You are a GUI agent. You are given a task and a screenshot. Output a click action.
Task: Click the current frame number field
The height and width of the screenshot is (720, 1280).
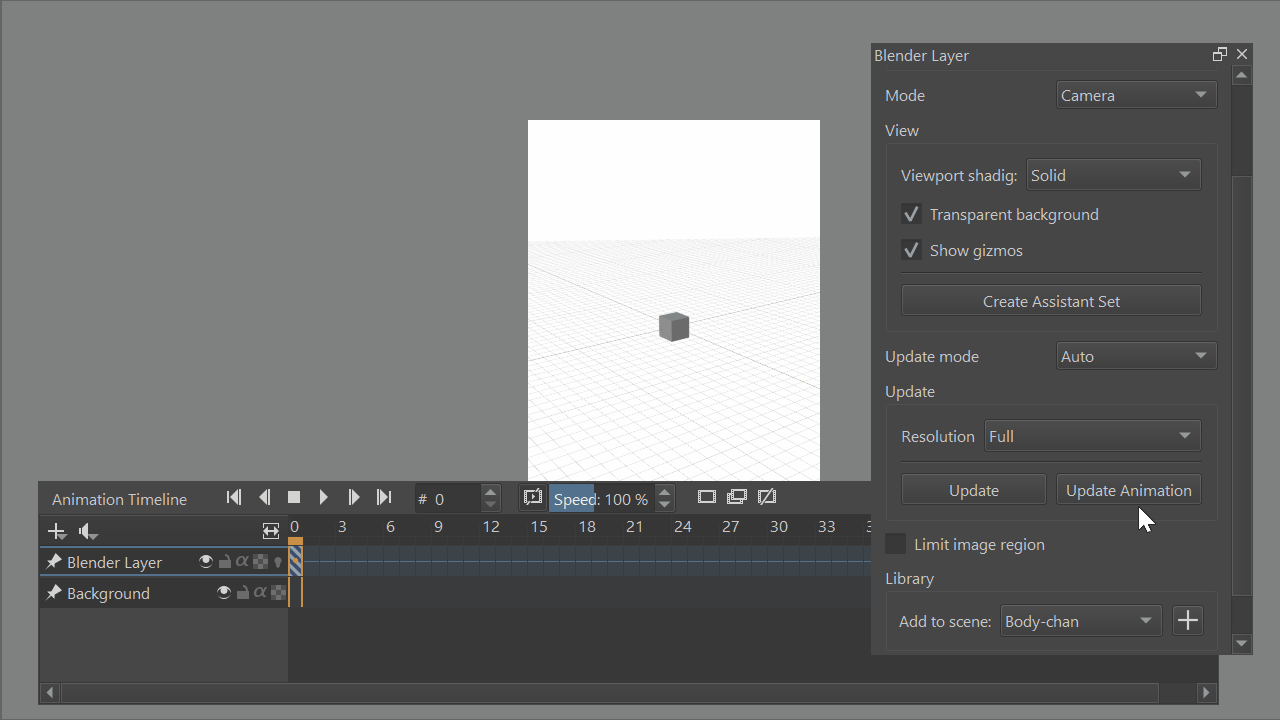pos(447,498)
